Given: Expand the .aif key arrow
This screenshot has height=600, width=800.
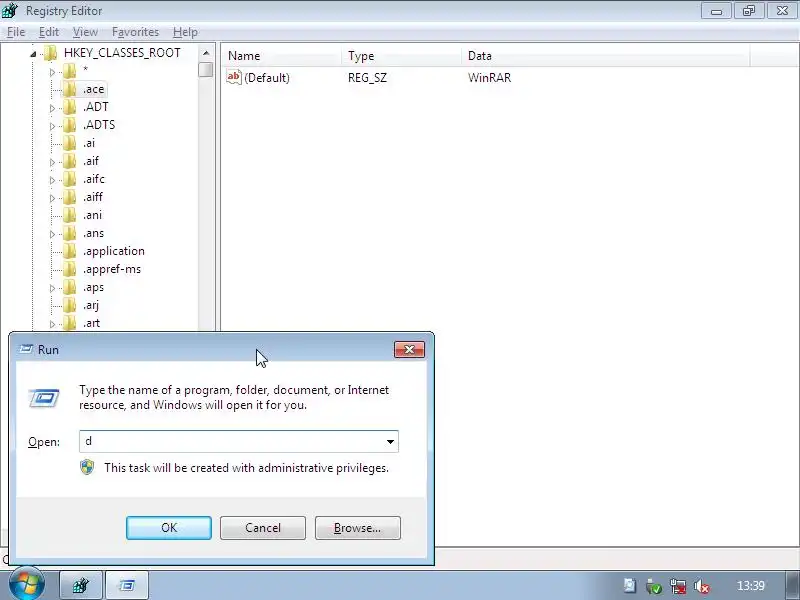Looking at the screenshot, I should click(x=52, y=162).
